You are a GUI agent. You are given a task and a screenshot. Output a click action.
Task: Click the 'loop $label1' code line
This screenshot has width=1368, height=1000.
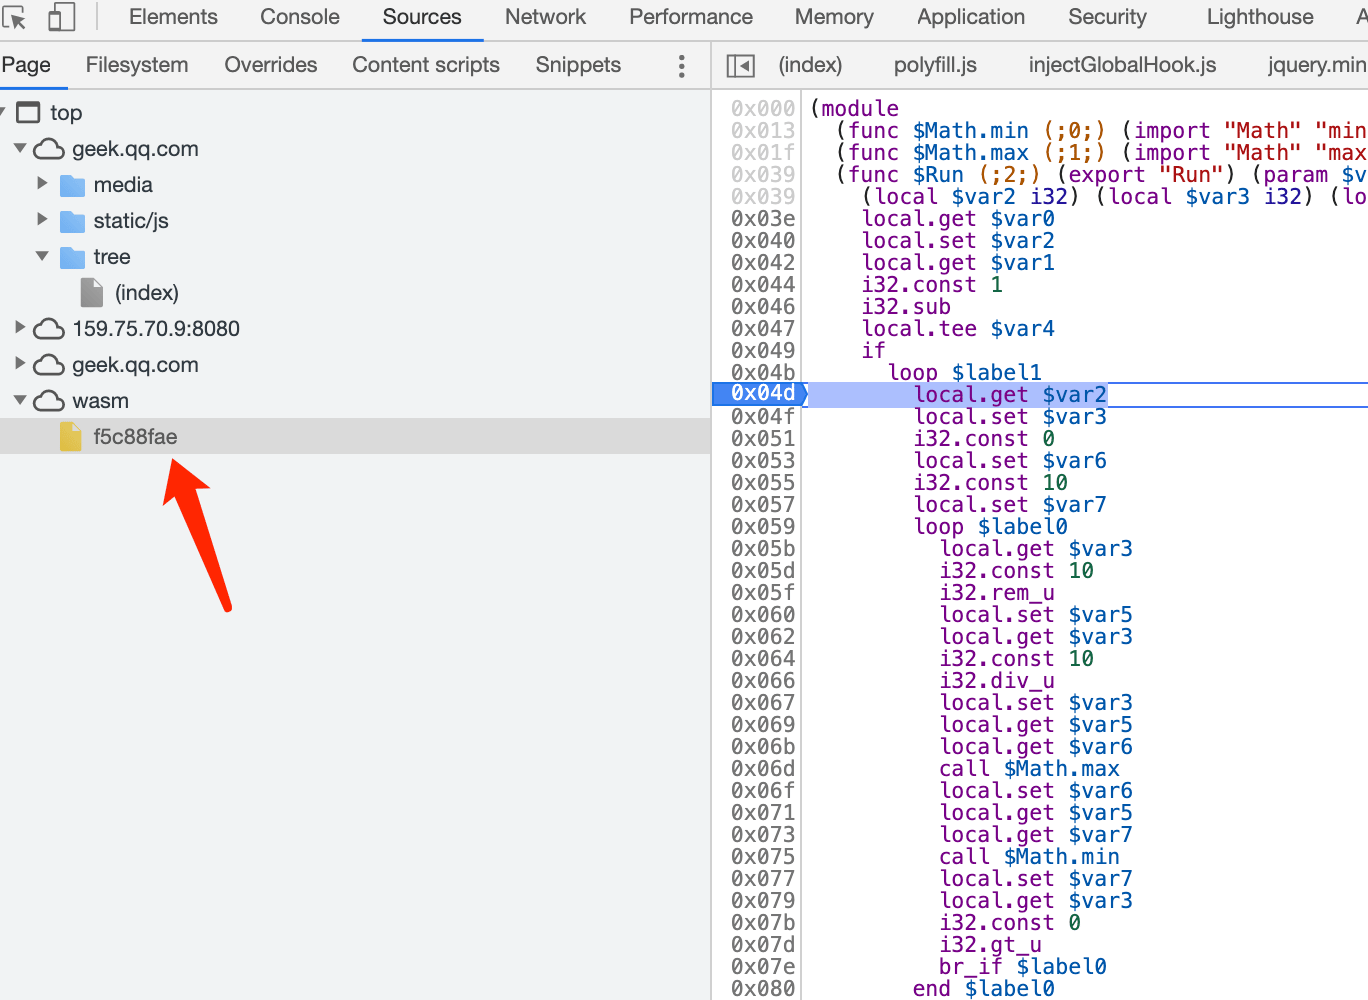(965, 372)
